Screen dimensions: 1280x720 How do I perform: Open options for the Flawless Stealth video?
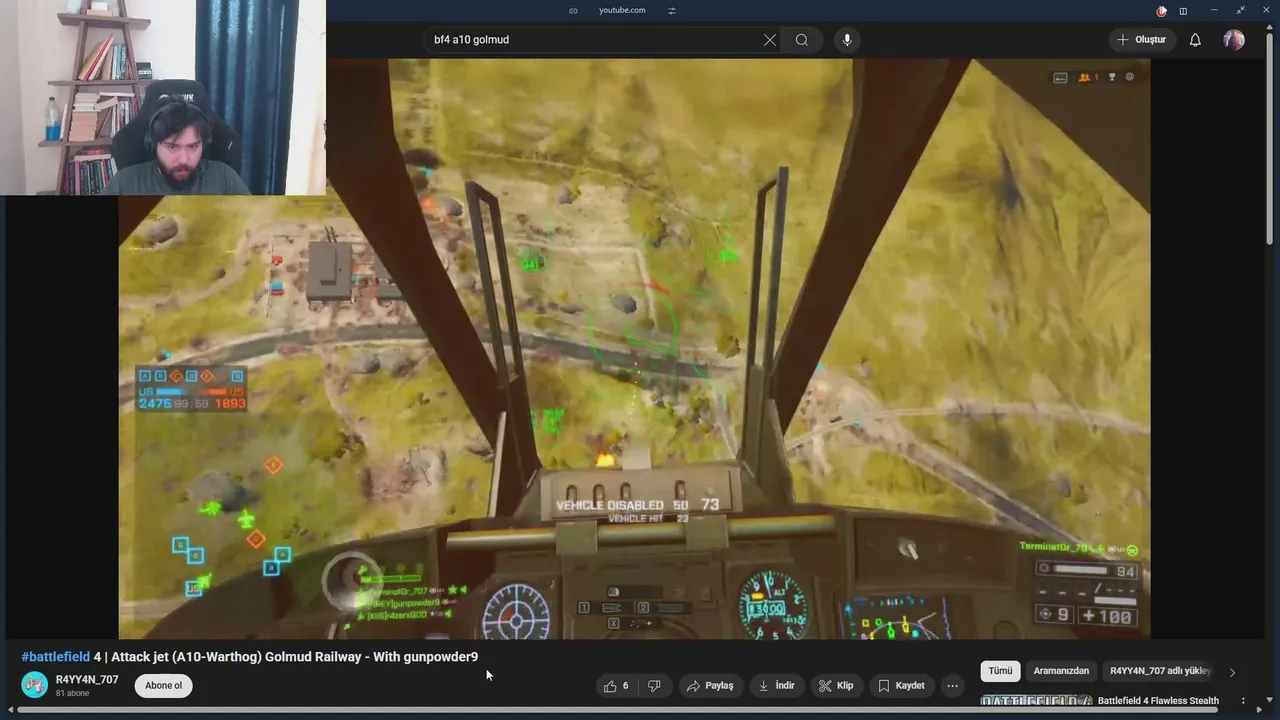tap(1243, 701)
